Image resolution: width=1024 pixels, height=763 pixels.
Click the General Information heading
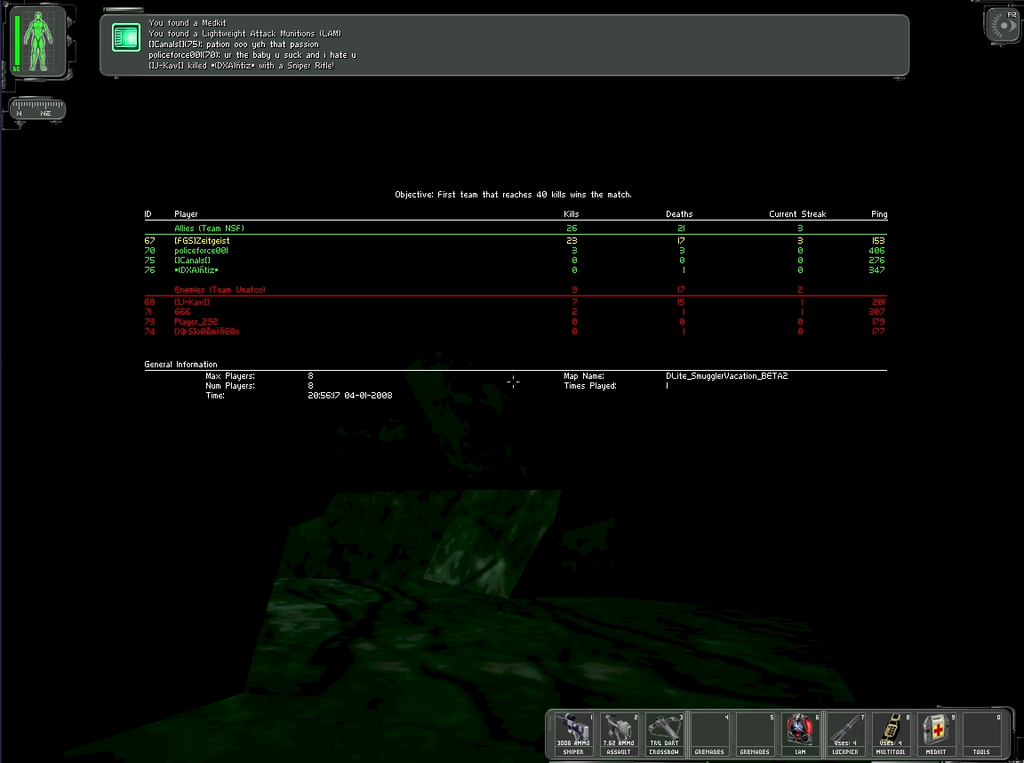(x=181, y=365)
